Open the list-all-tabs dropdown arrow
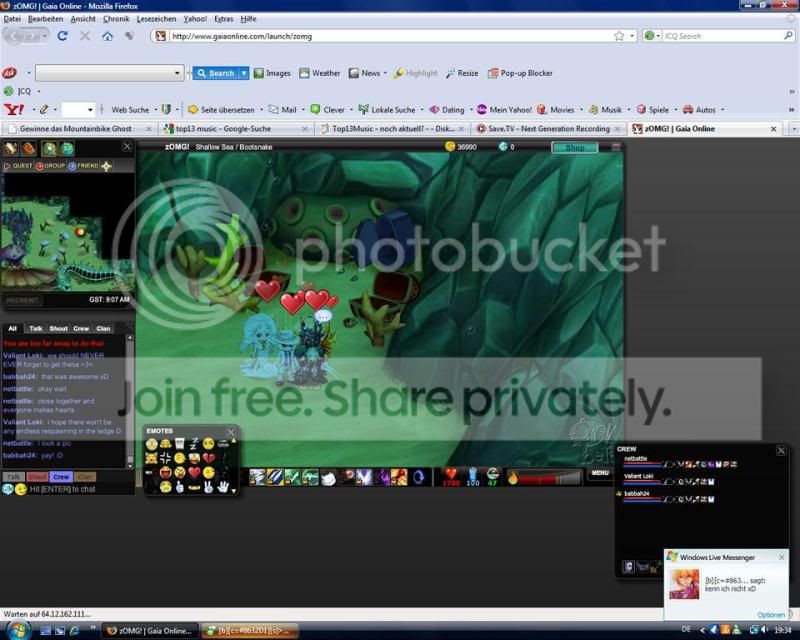This screenshot has width=800, height=640. click(794, 129)
